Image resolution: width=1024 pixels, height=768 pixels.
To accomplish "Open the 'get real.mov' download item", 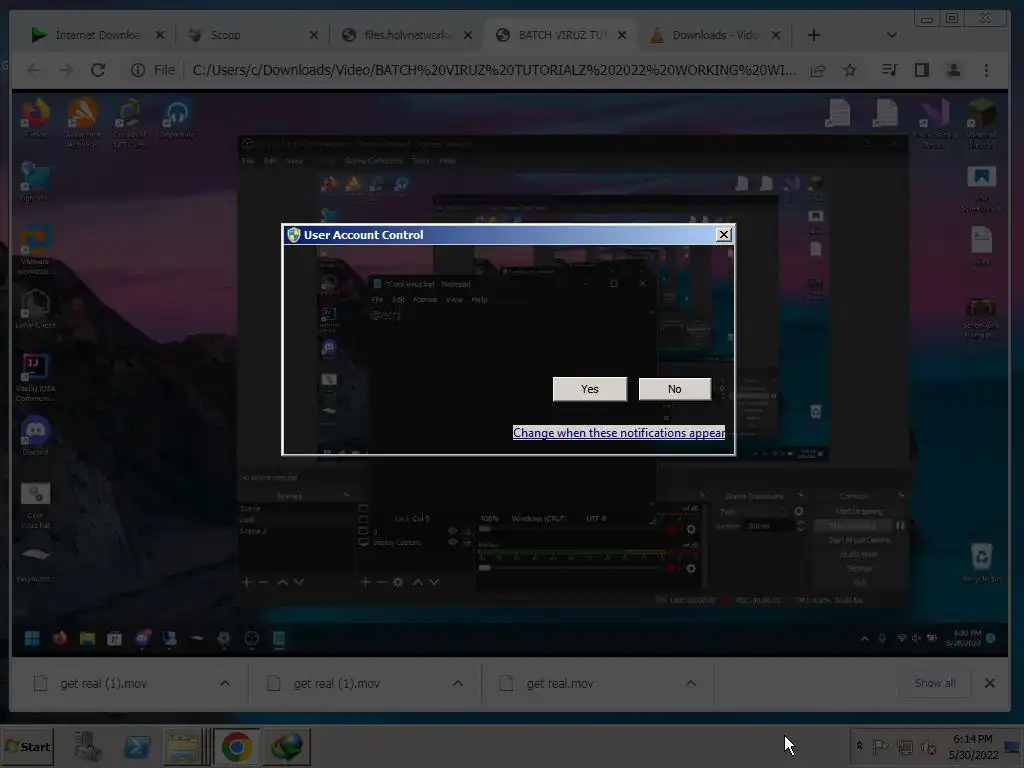I will click(x=560, y=684).
